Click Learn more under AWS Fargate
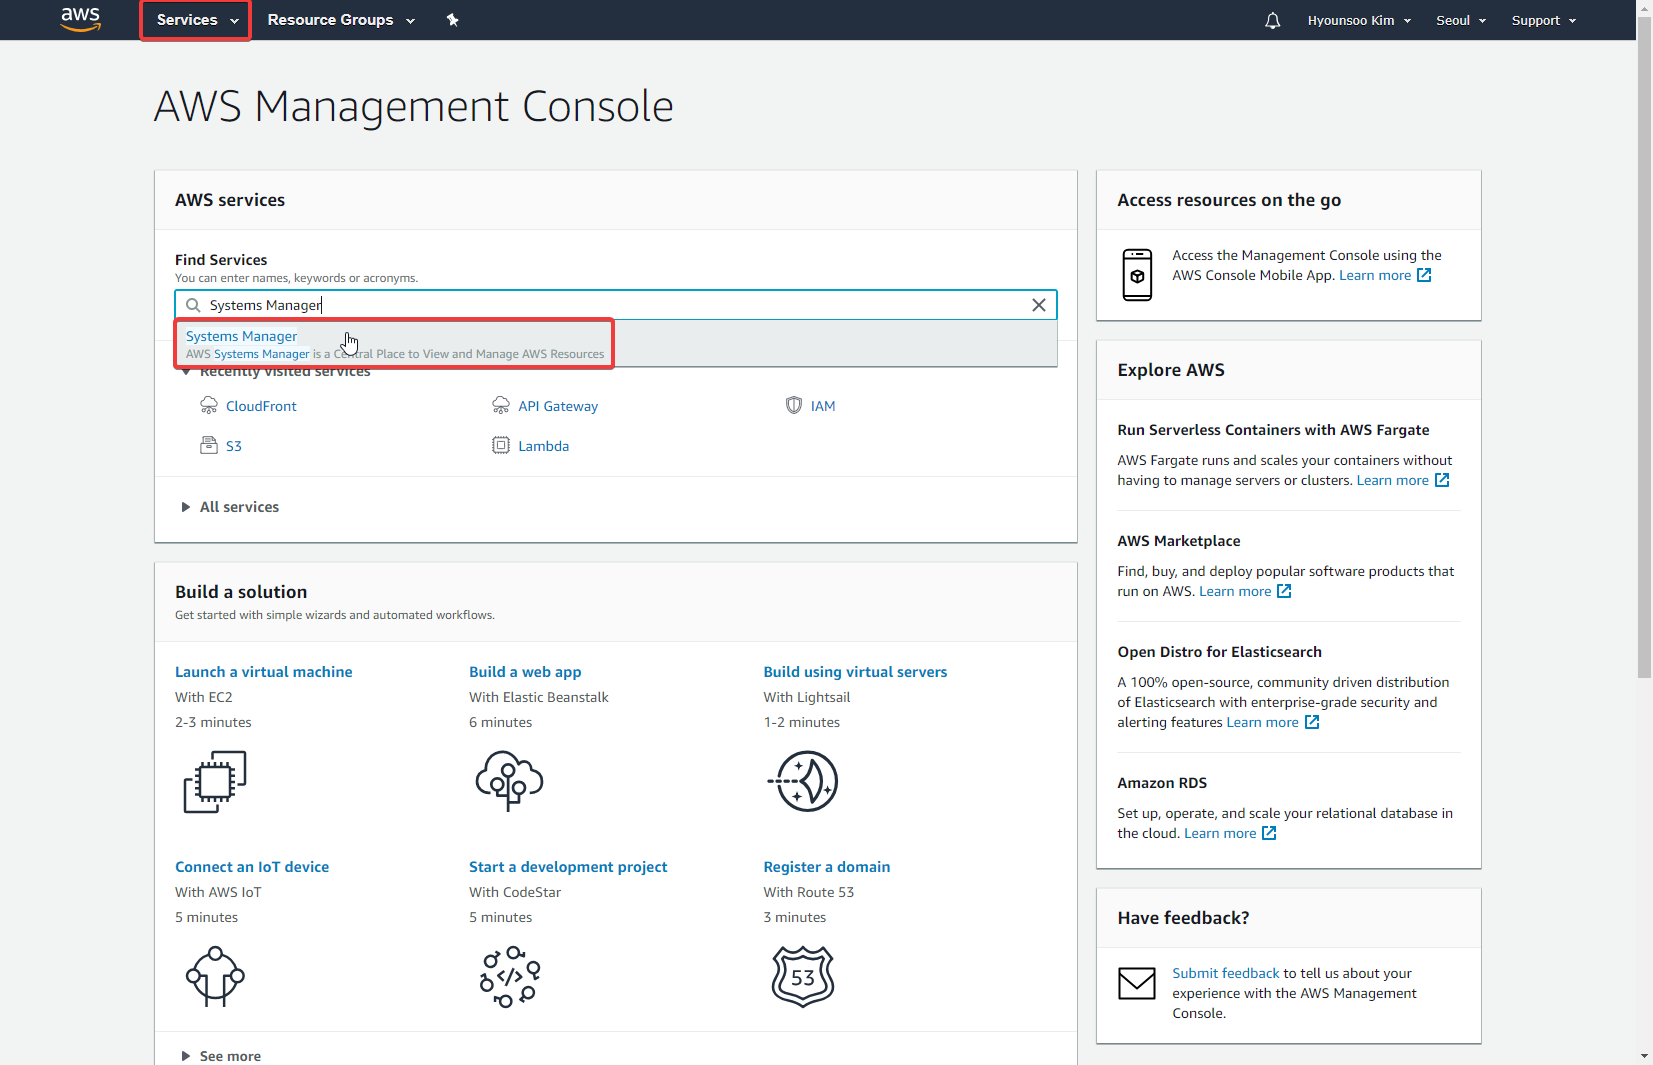 point(1392,480)
